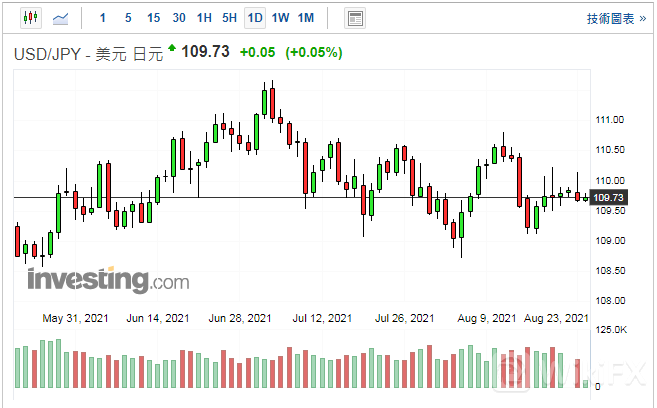Select the candlestick chart type icon
Image resolution: width=657 pixels, height=408 pixels.
click(x=29, y=18)
